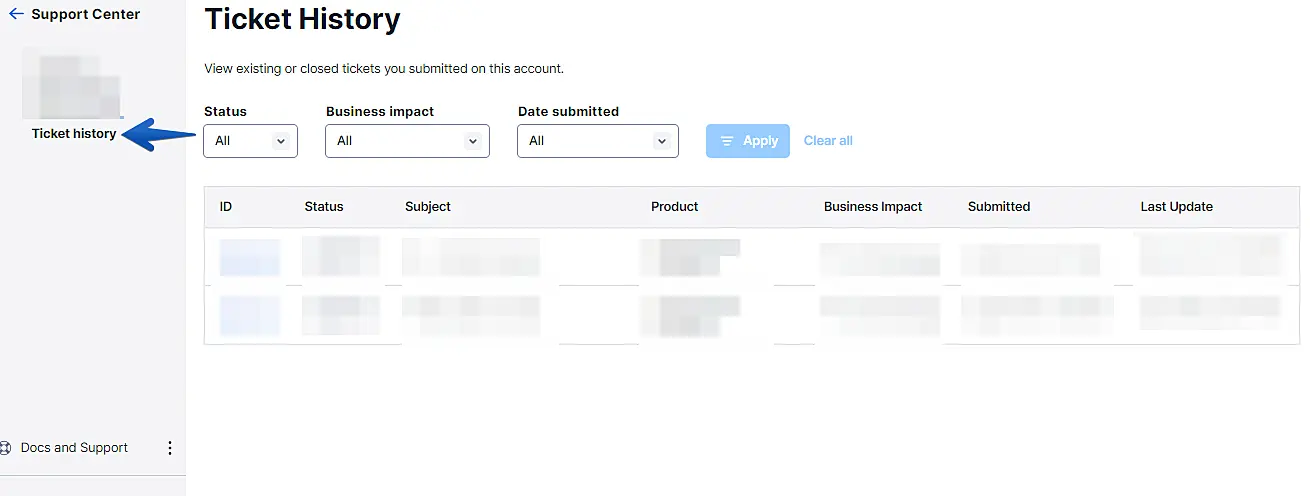
Task: Expand the Status filter dropdown
Action: point(250,141)
